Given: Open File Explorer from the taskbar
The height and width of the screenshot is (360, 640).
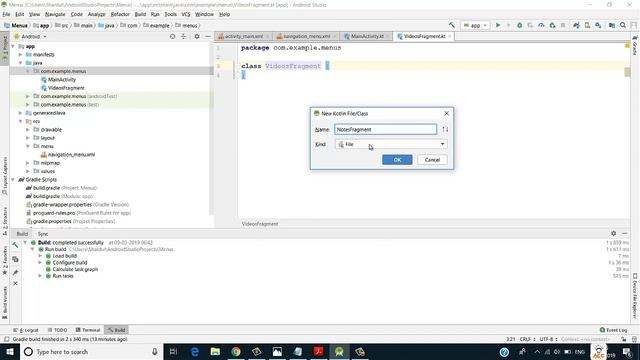Looking at the screenshot, I should tap(215, 351).
